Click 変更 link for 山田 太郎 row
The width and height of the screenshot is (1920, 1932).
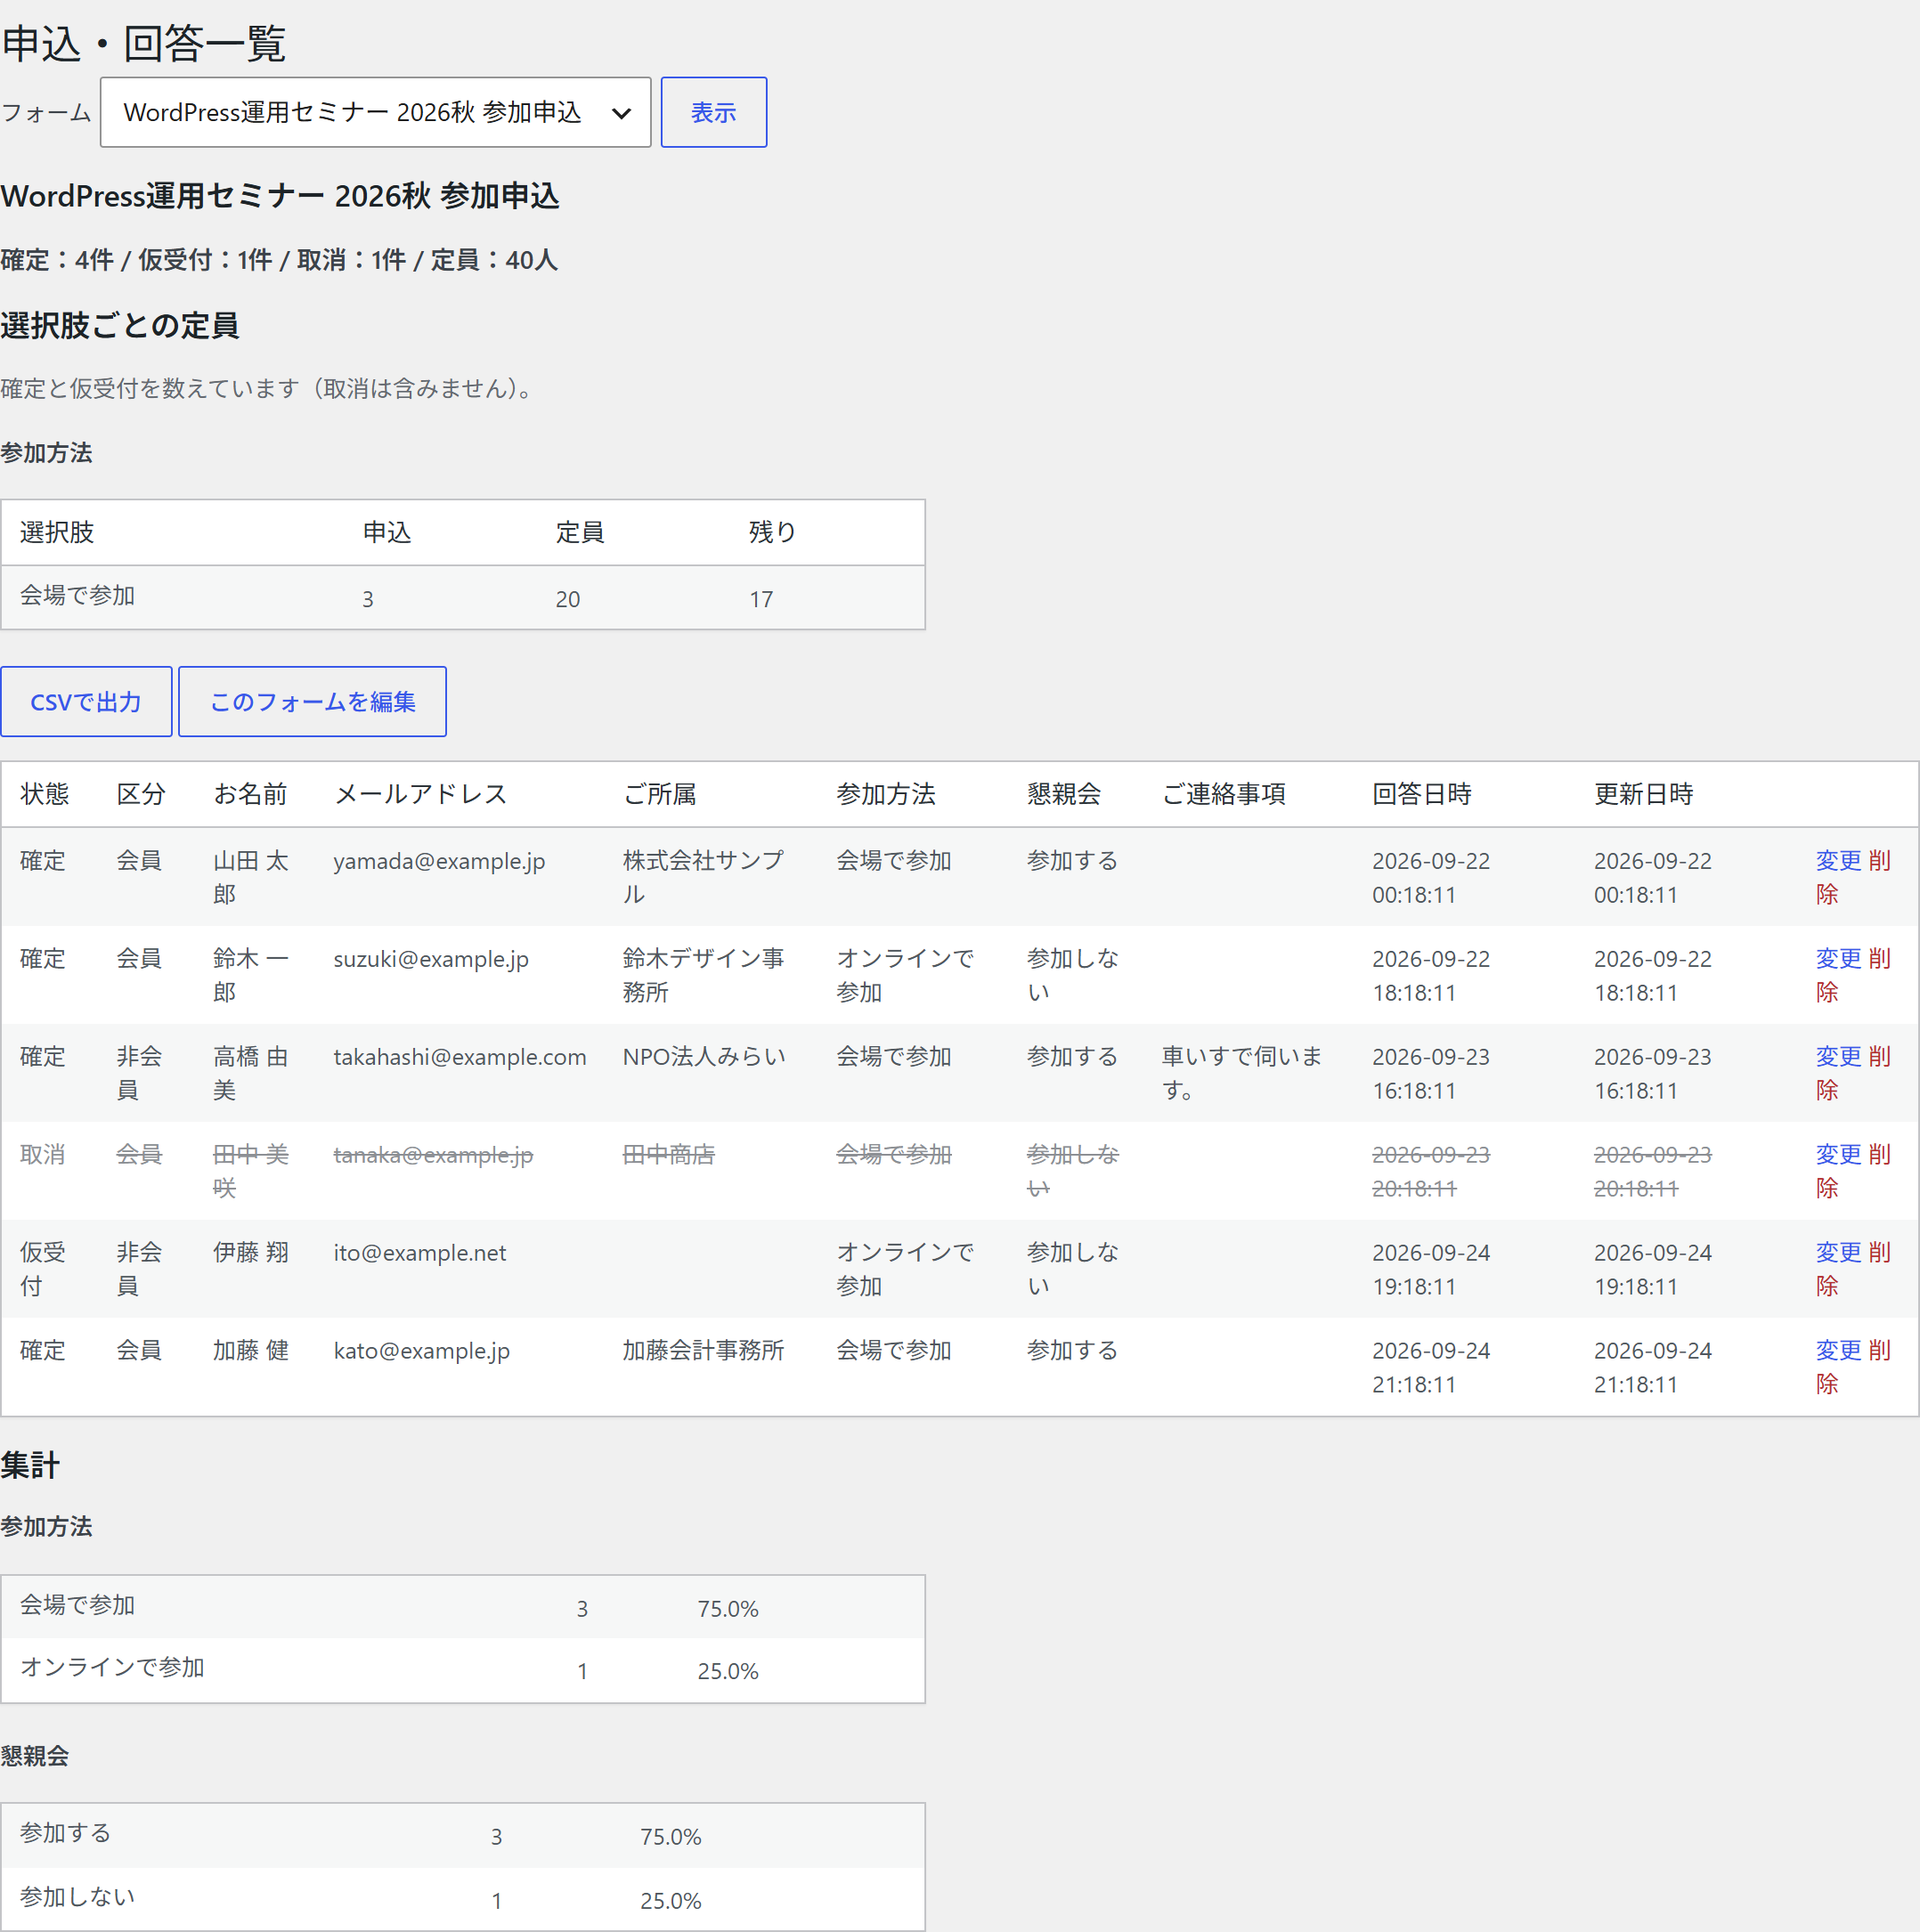point(1838,860)
